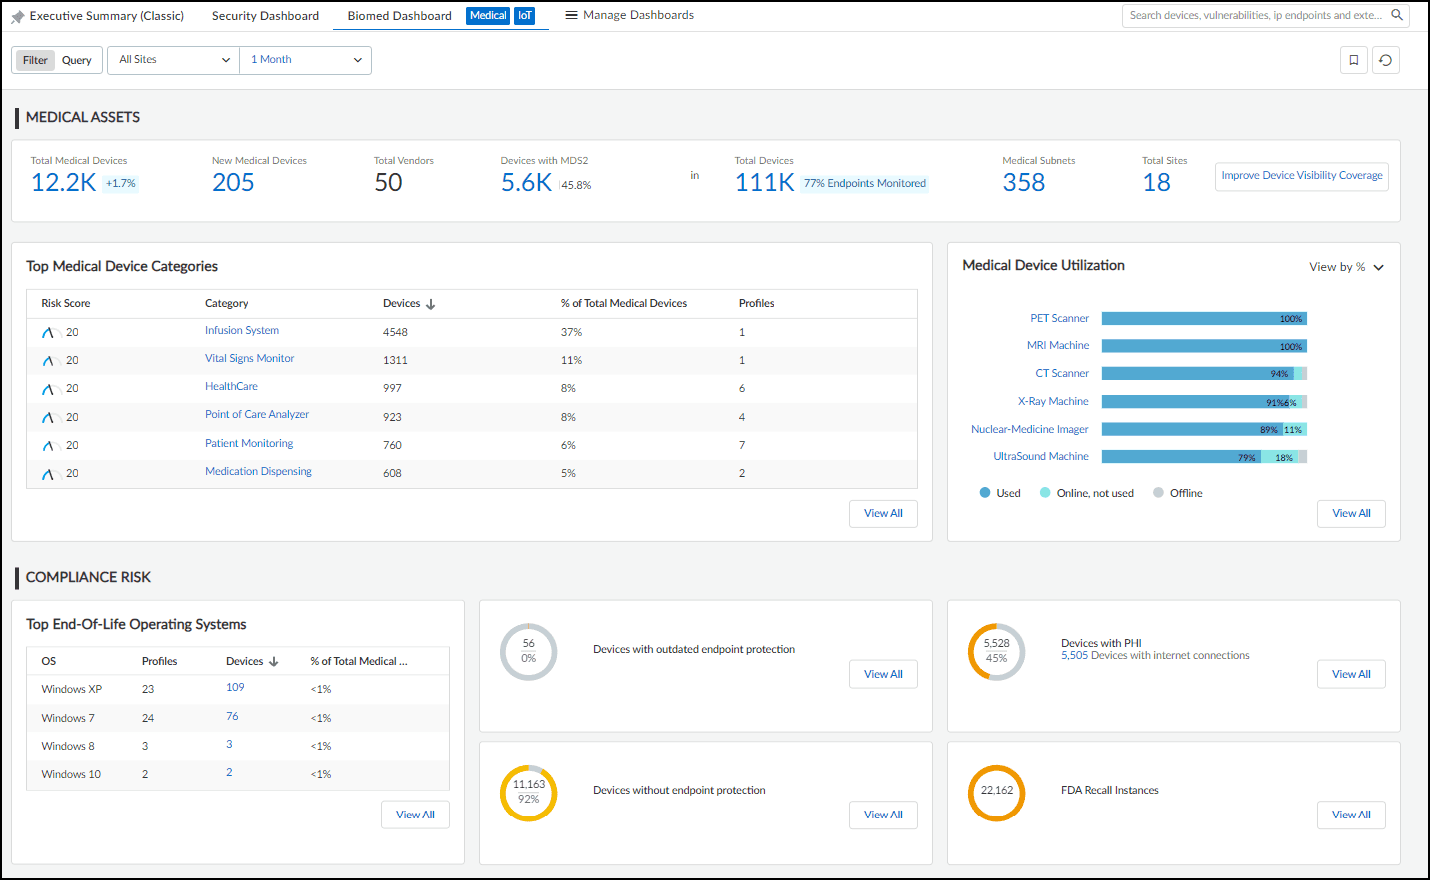This screenshot has height=880, width=1430.
Task: Click View All for FDA Recall Instances
Action: (1351, 815)
